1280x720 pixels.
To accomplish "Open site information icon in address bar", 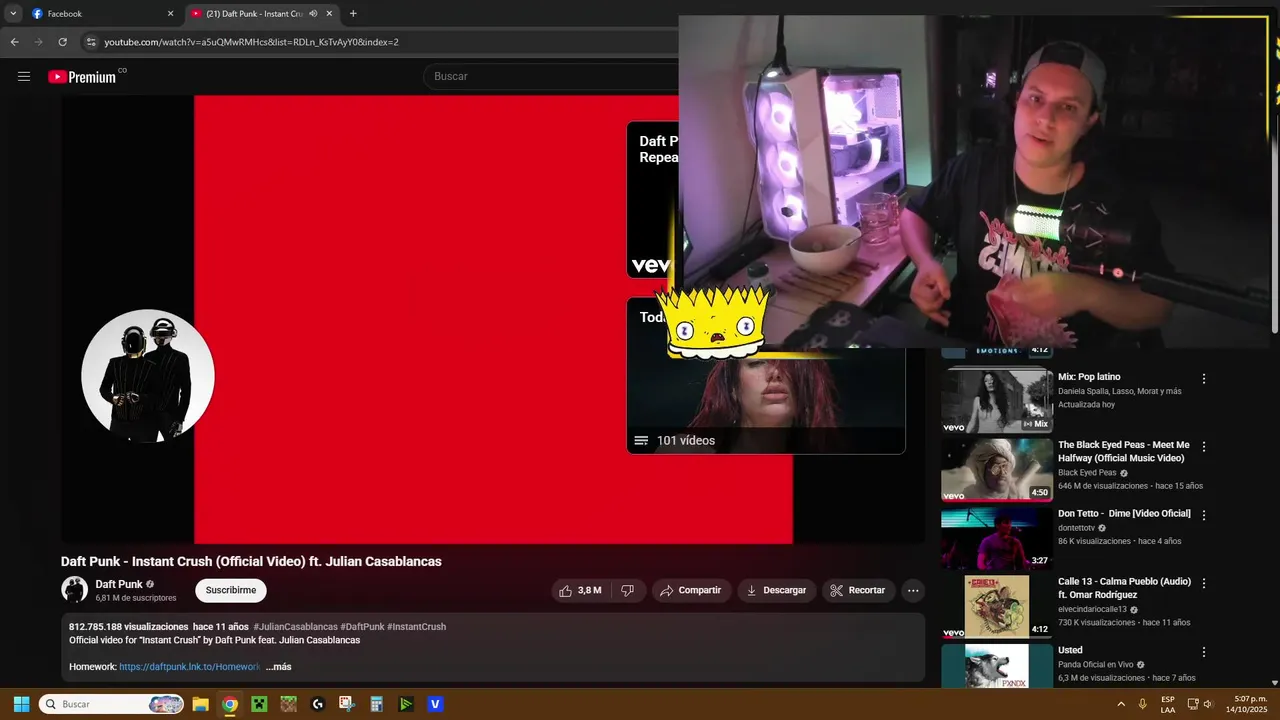I will [x=91, y=42].
